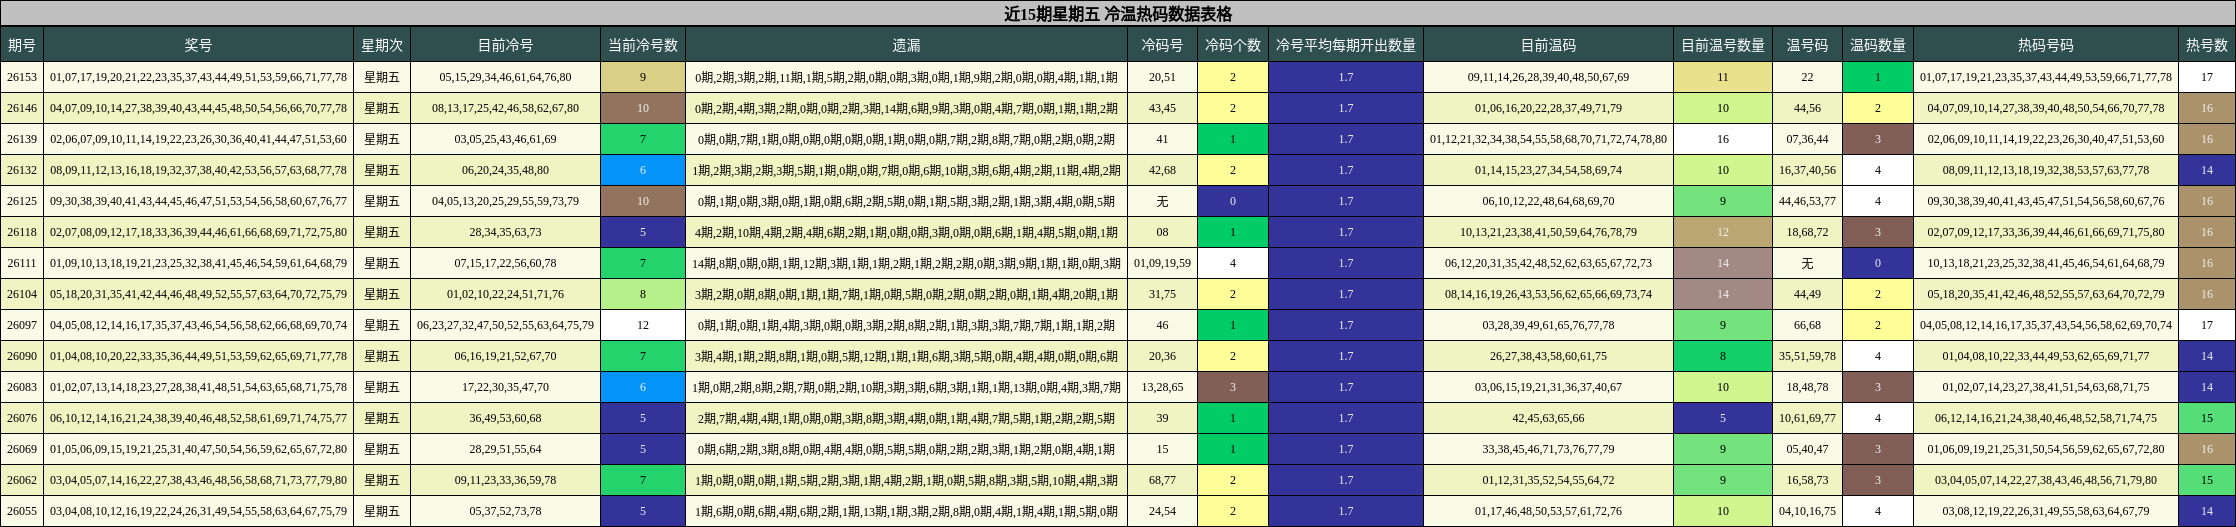
Task: Click hot count 17 in row 26097
Action: [2207, 325]
